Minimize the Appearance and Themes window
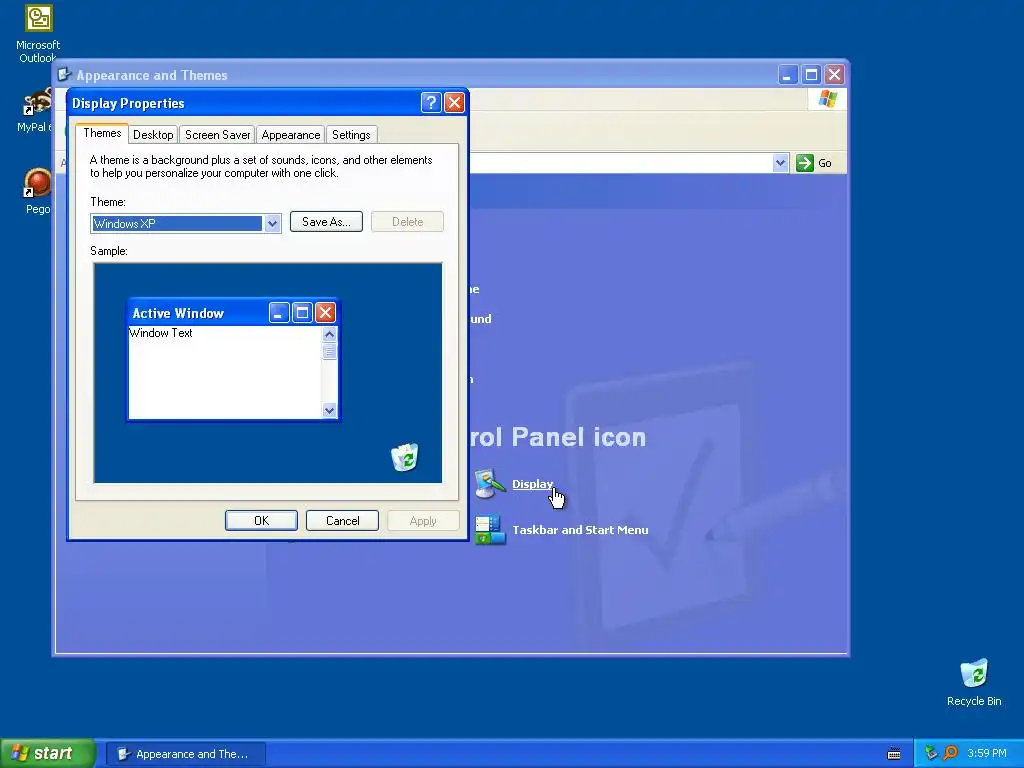The image size is (1024, 768). (x=788, y=74)
